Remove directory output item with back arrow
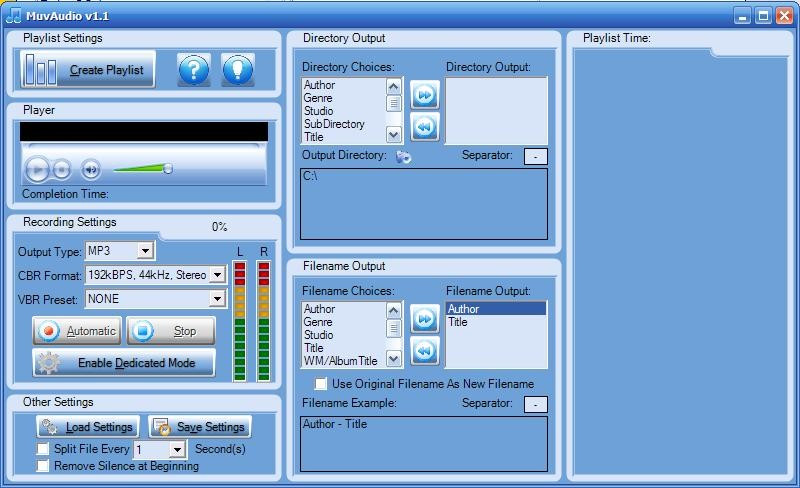Image resolution: width=800 pixels, height=488 pixels. (x=425, y=127)
